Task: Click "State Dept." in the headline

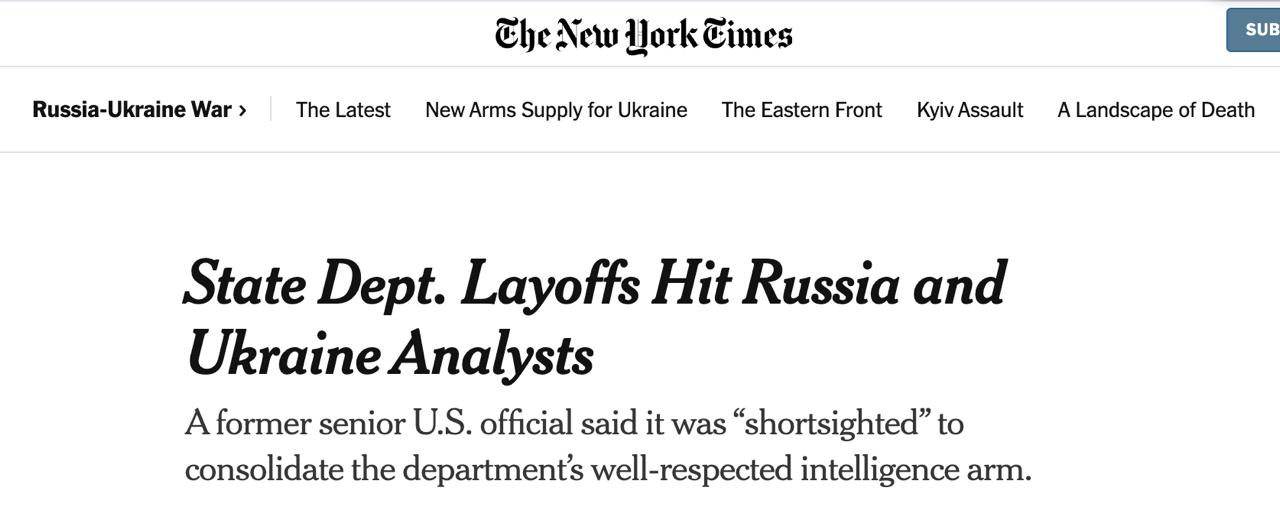Action: [313, 284]
